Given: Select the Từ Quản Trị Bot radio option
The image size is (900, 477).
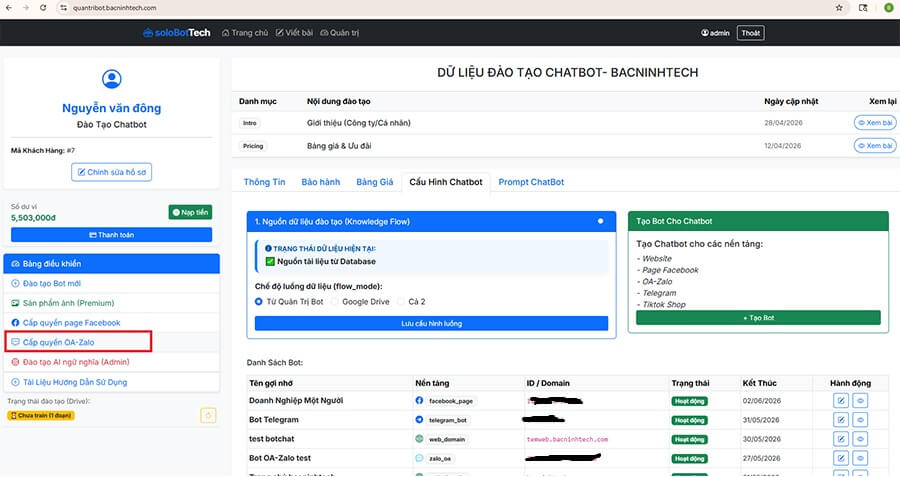Looking at the screenshot, I should (x=258, y=302).
